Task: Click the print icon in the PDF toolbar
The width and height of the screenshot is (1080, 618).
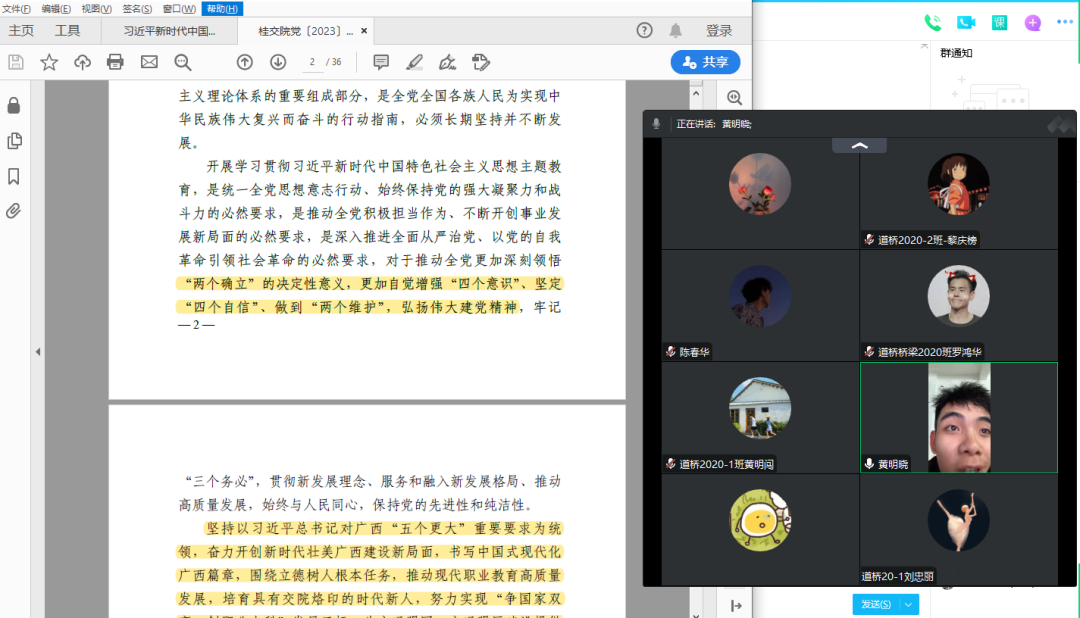Action: pyautogui.click(x=115, y=62)
